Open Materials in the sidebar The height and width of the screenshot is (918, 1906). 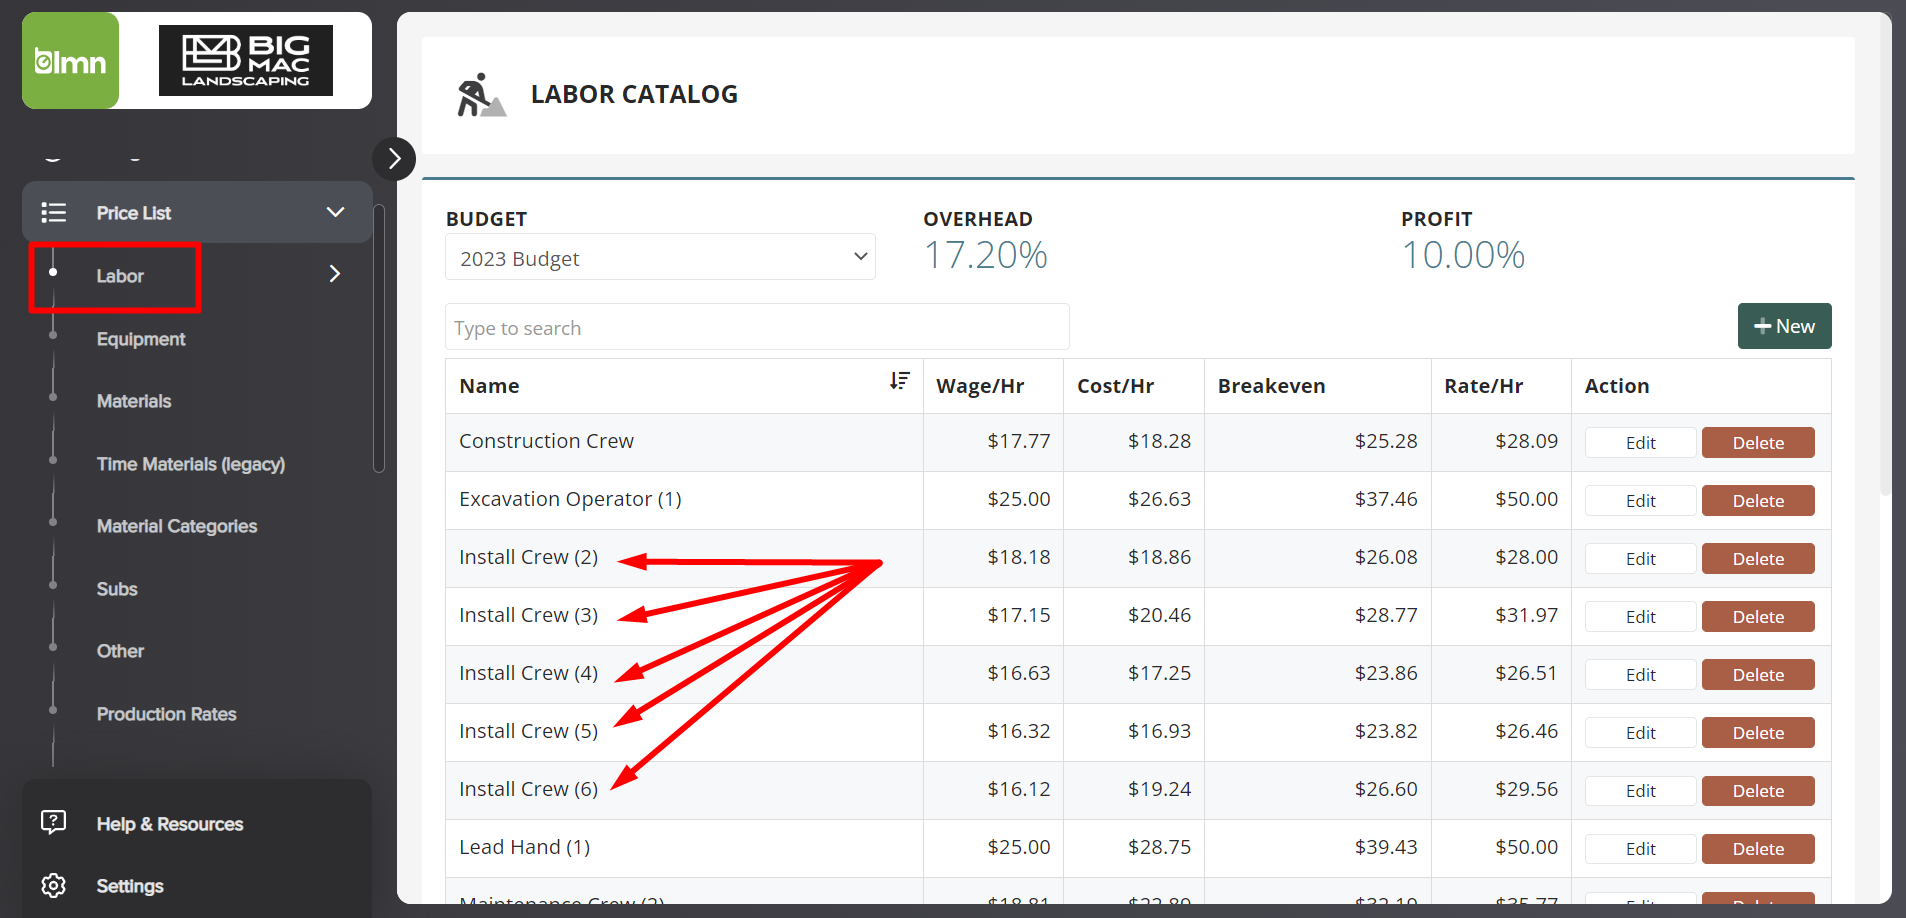[x=134, y=401]
